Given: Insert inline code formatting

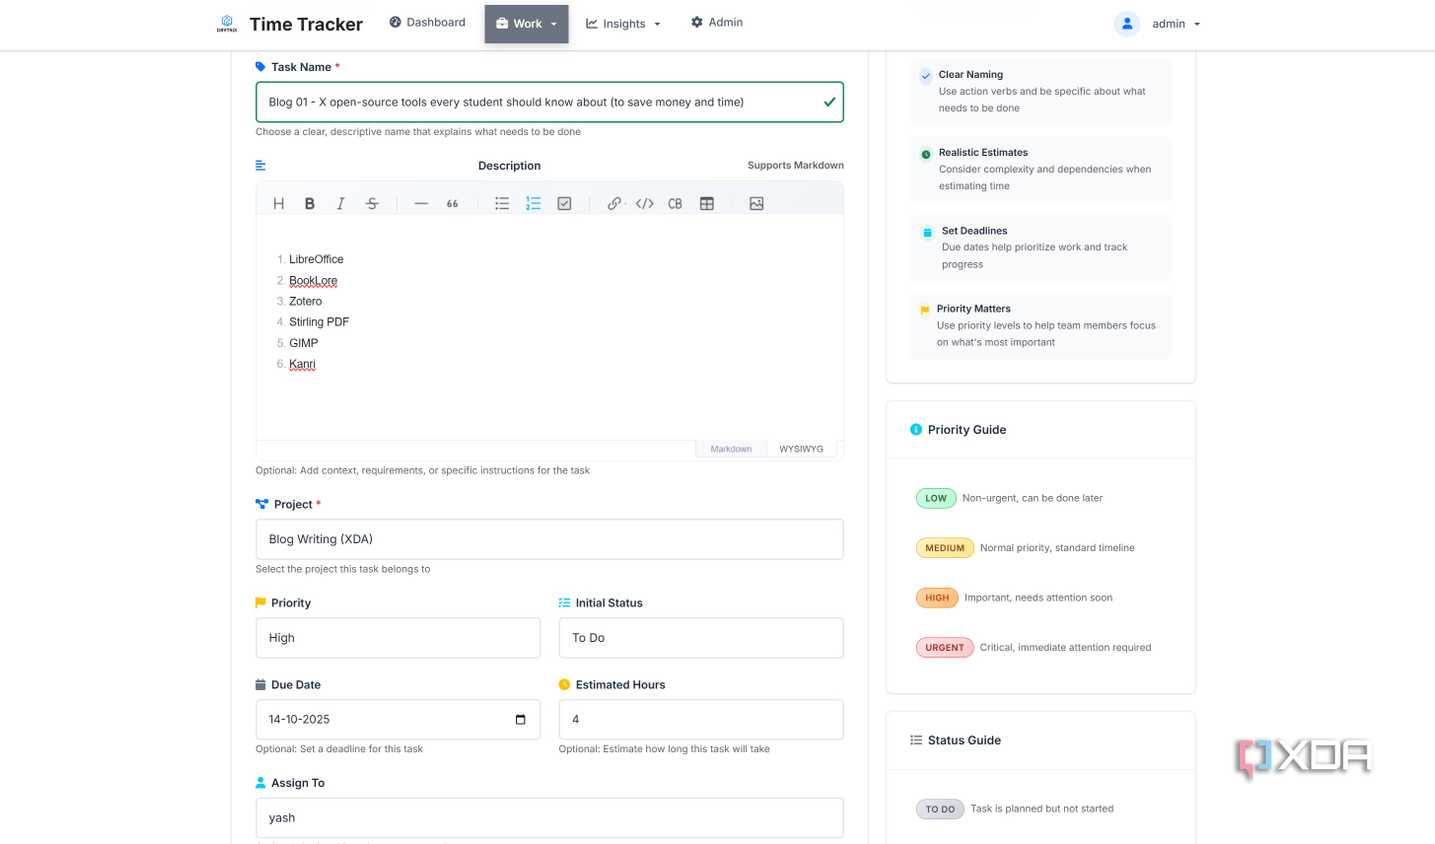Looking at the screenshot, I should (645, 204).
